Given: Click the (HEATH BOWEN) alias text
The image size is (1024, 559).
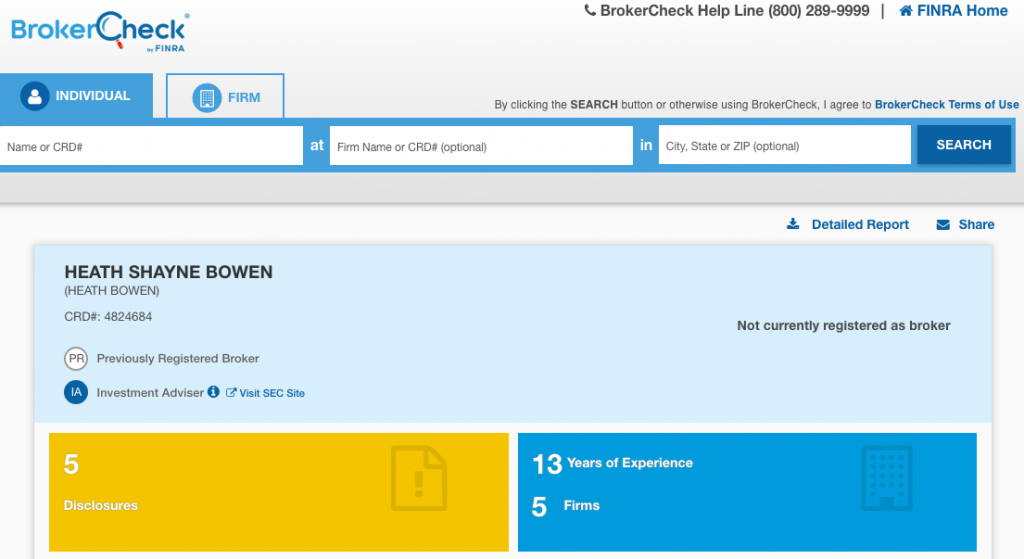Looking at the screenshot, I should 112,291.
